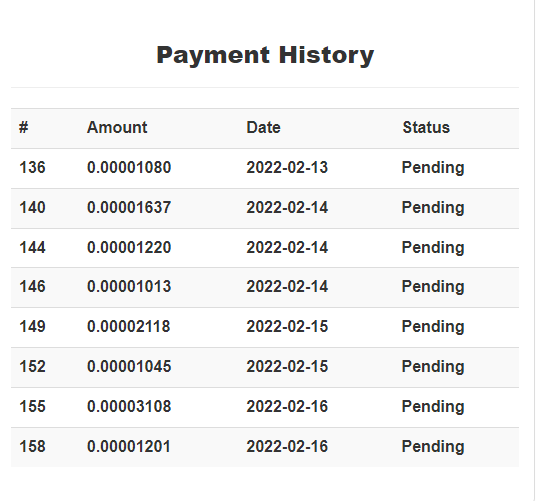Click amount 0.00002118
The height and width of the screenshot is (501, 558).
[129, 326]
